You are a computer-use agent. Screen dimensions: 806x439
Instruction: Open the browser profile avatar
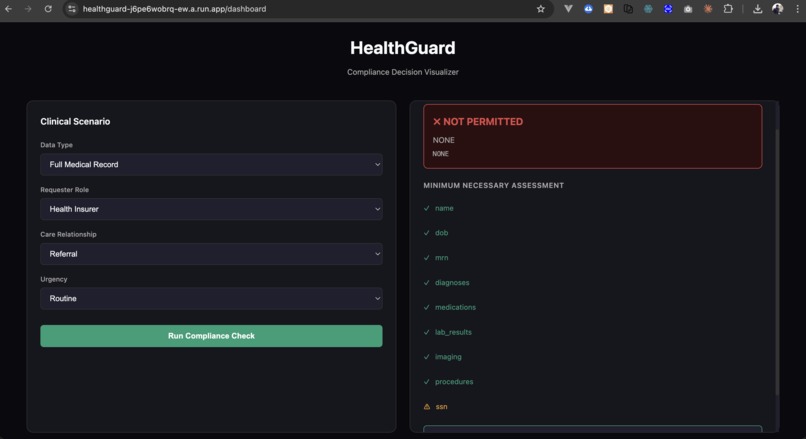777,9
